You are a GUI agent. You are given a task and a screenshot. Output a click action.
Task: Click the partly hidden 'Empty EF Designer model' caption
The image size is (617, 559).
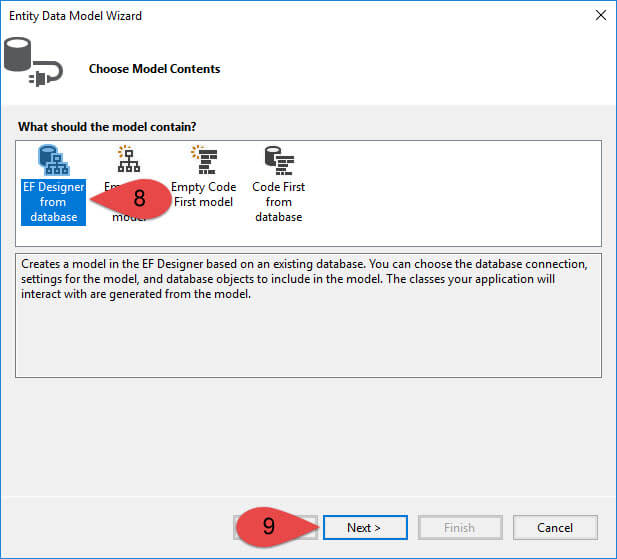(x=115, y=186)
